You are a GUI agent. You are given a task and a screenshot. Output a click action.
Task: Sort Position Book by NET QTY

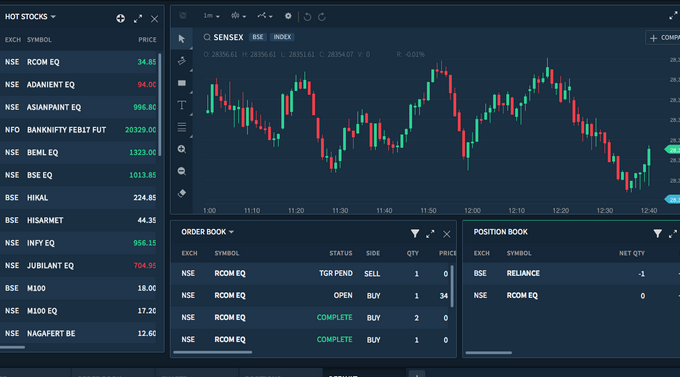[x=631, y=253]
